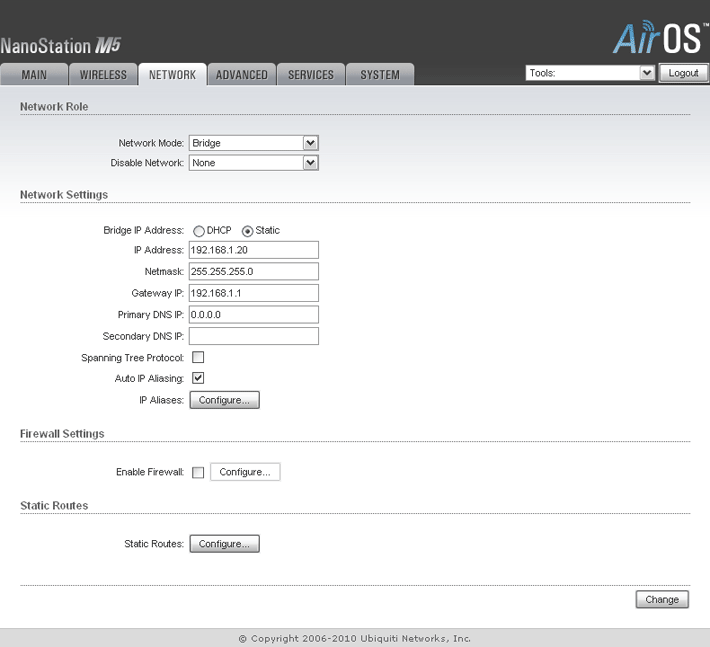Click the Ubiquiti Networks copyright text

coord(355,638)
